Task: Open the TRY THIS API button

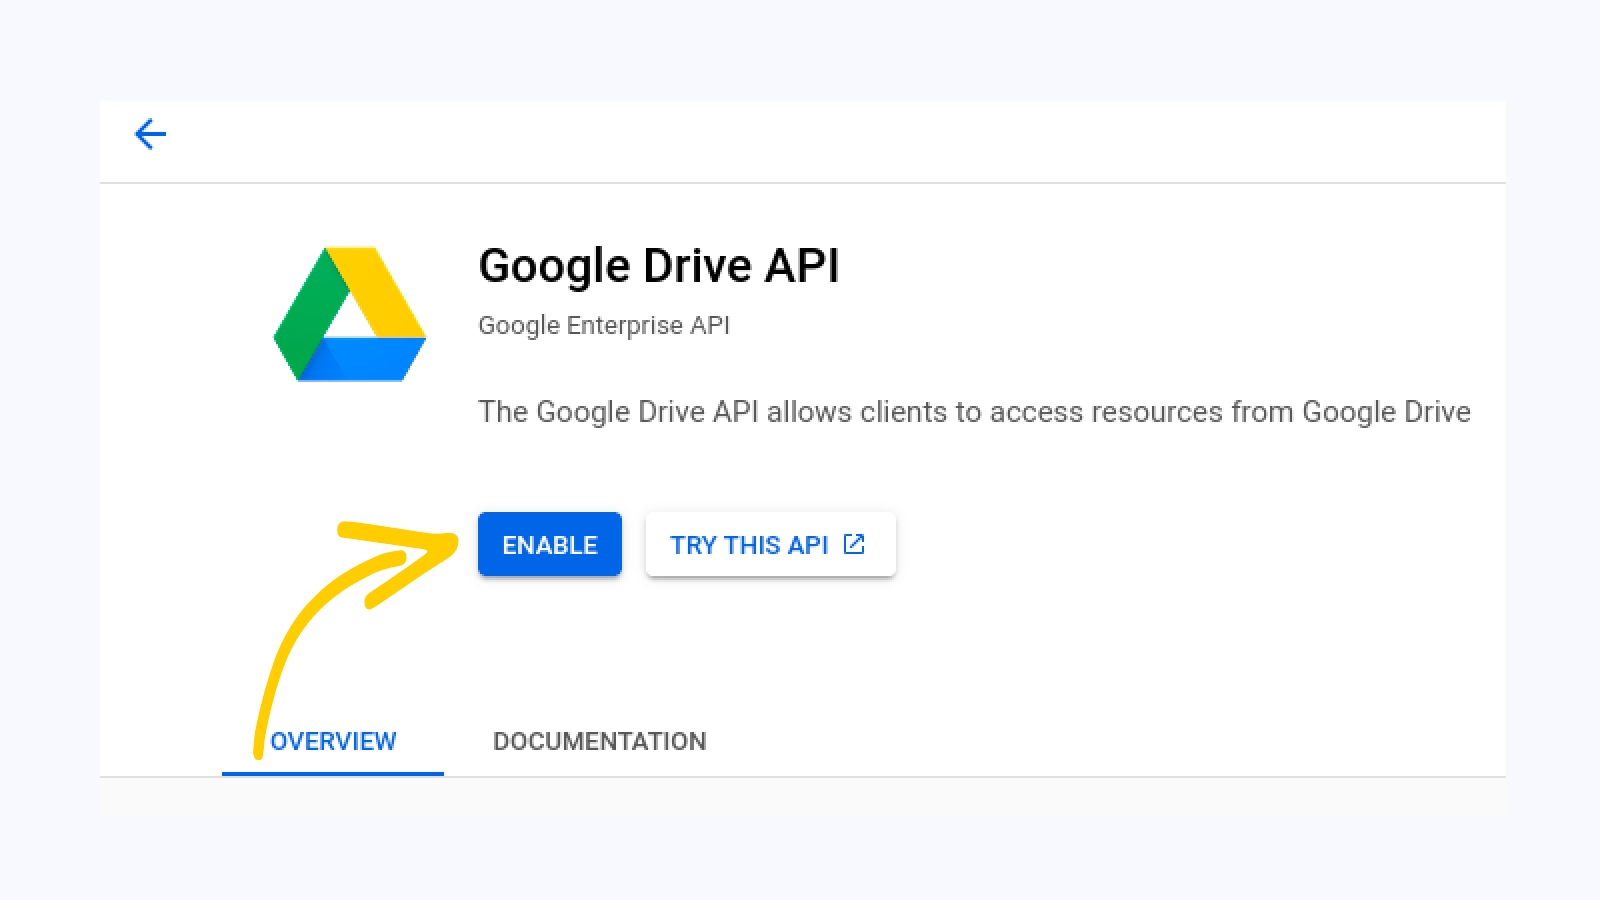Action: (750, 544)
